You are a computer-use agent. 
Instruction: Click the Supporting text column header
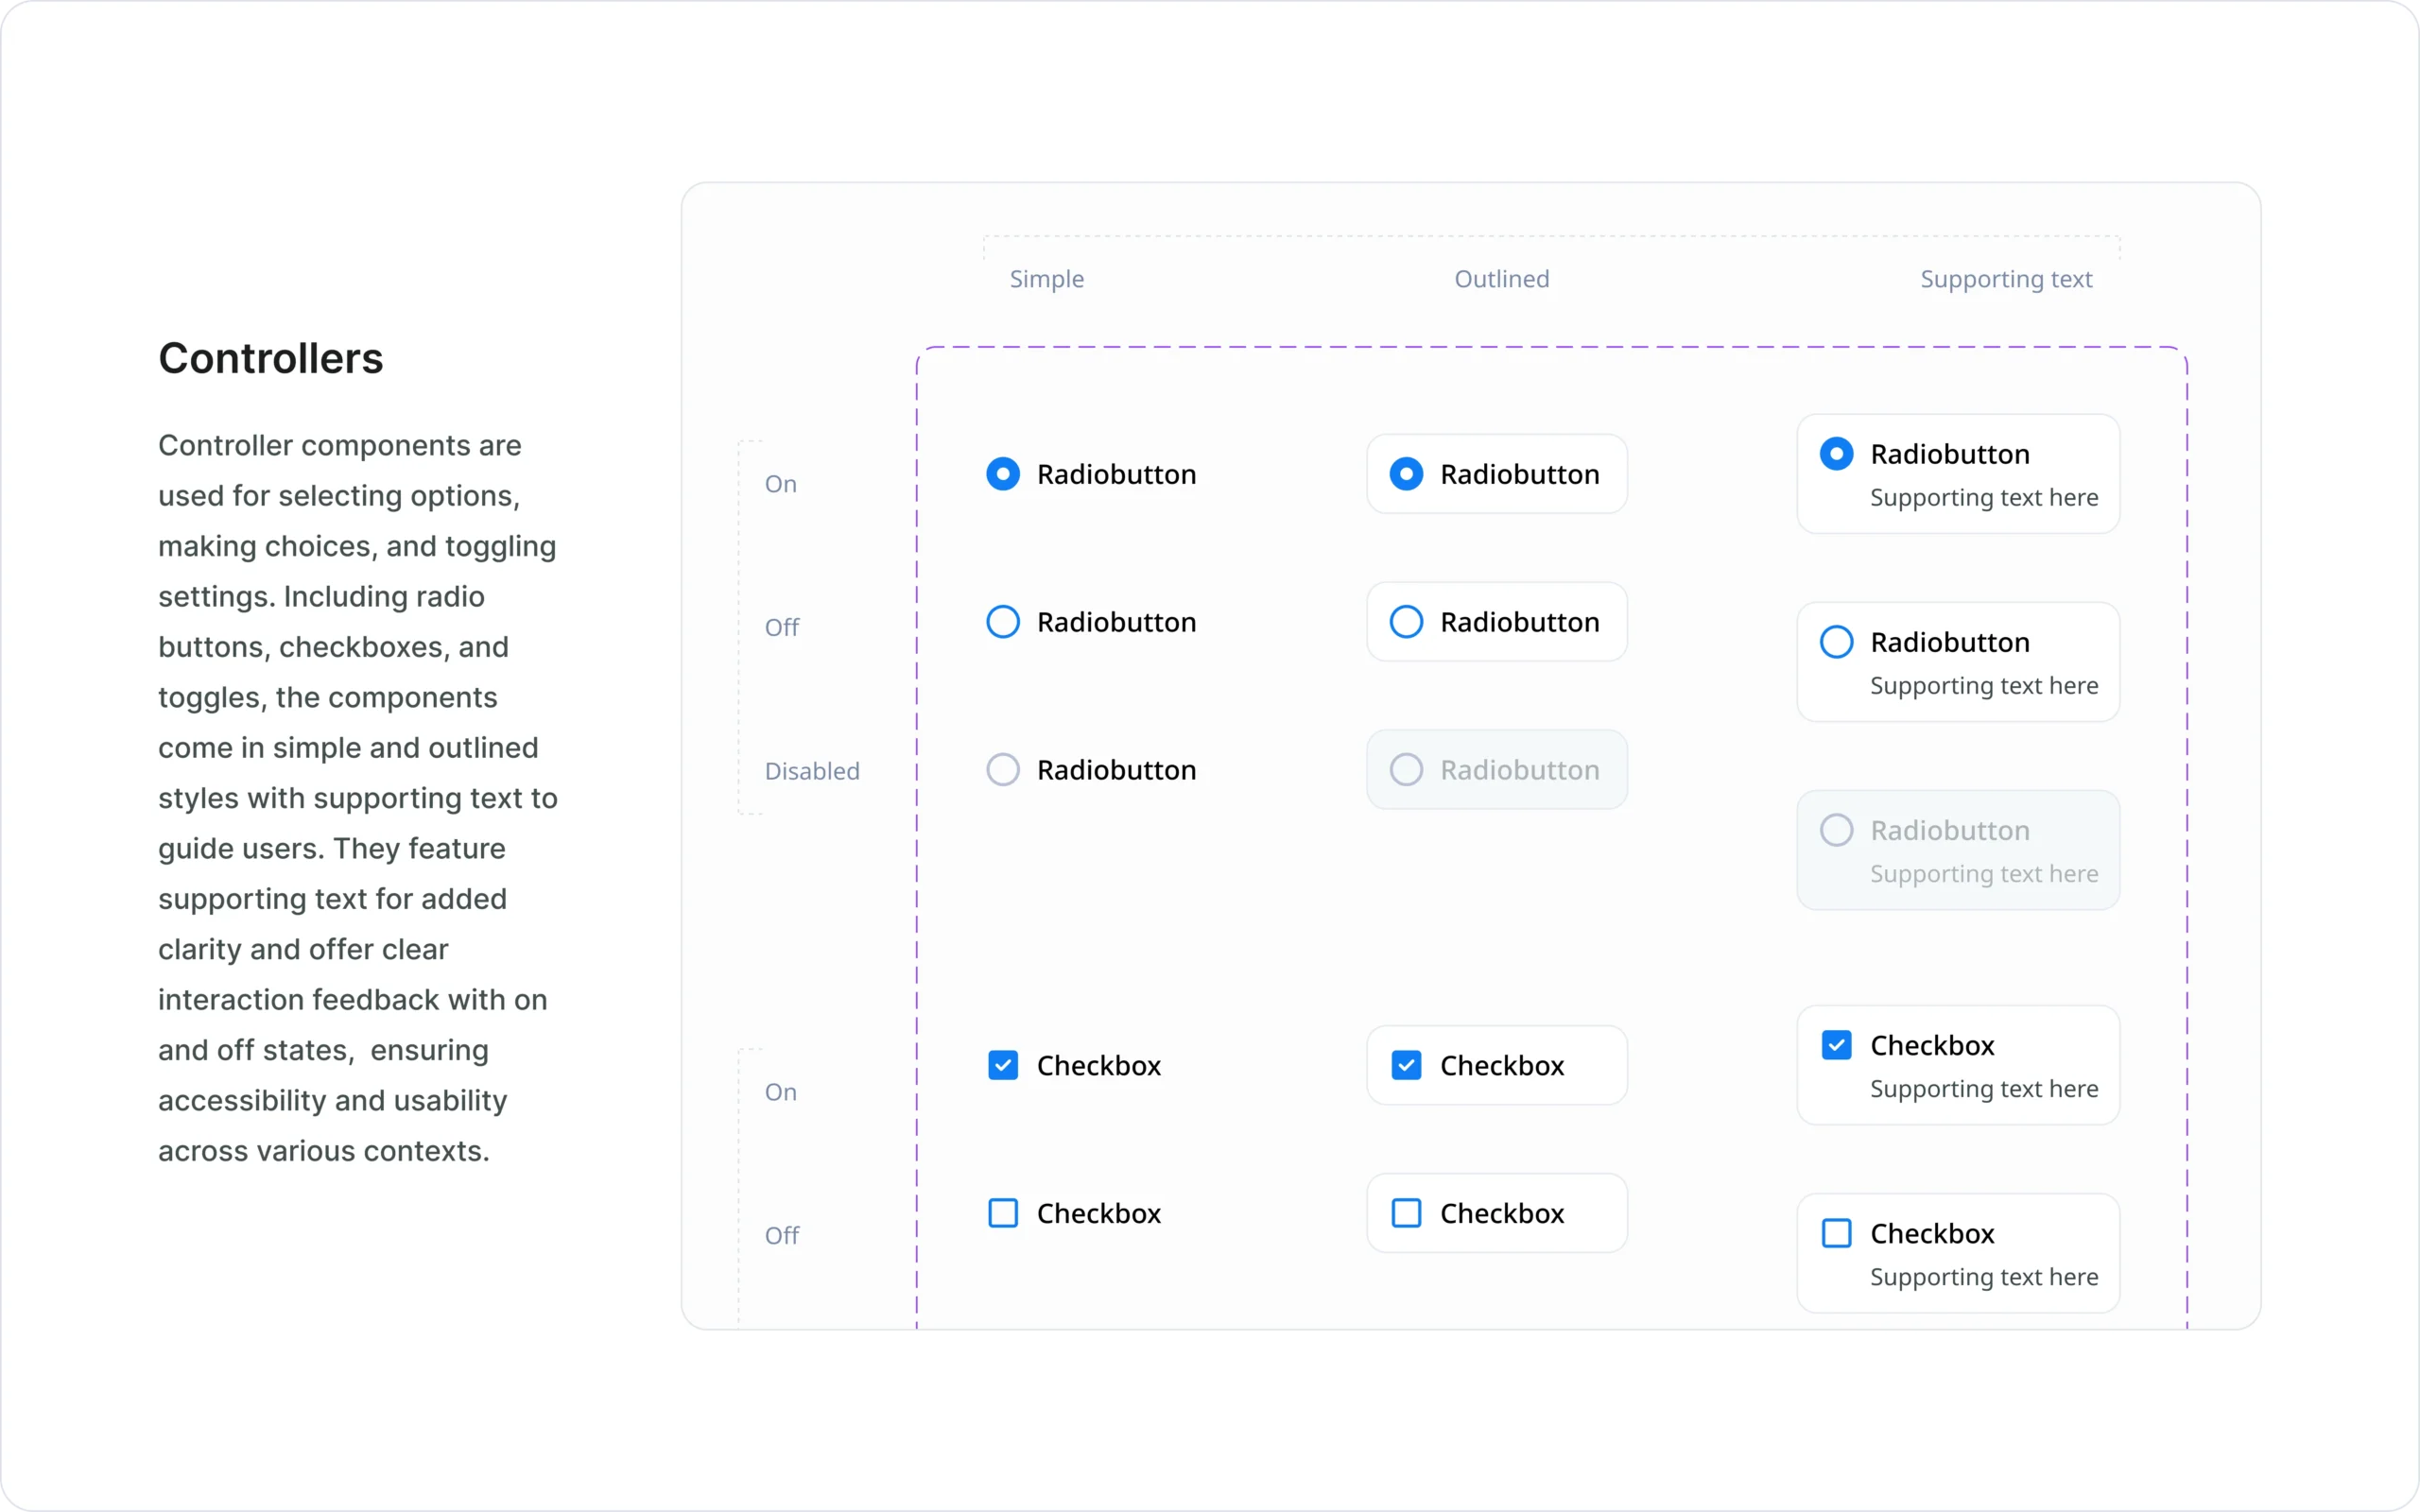pos(2005,279)
